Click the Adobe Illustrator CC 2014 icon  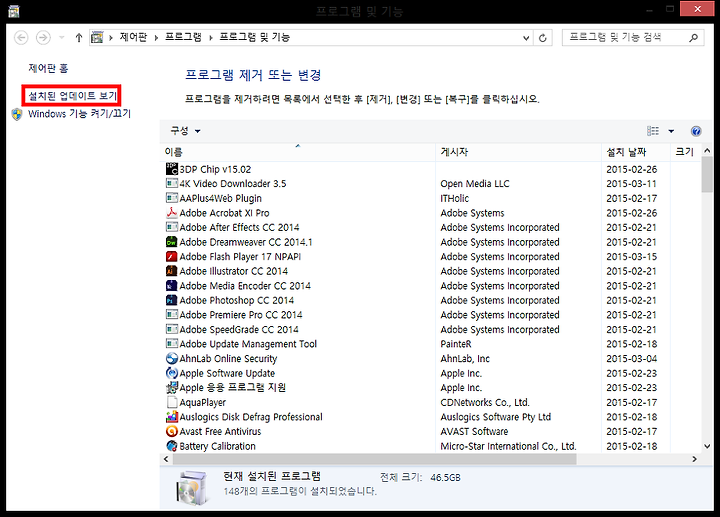(172, 271)
